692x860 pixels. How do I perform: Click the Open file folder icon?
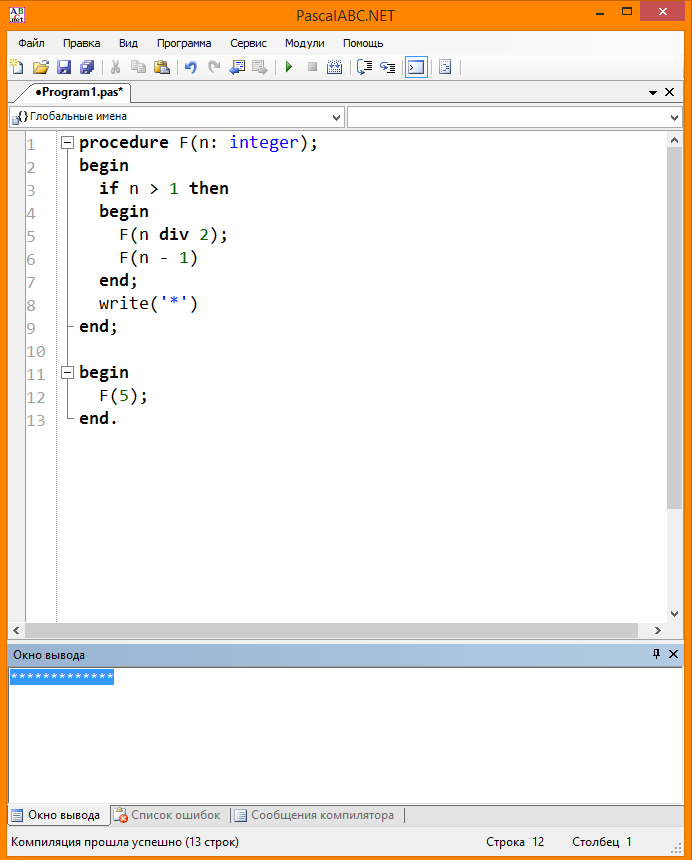click(x=41, y=67)
